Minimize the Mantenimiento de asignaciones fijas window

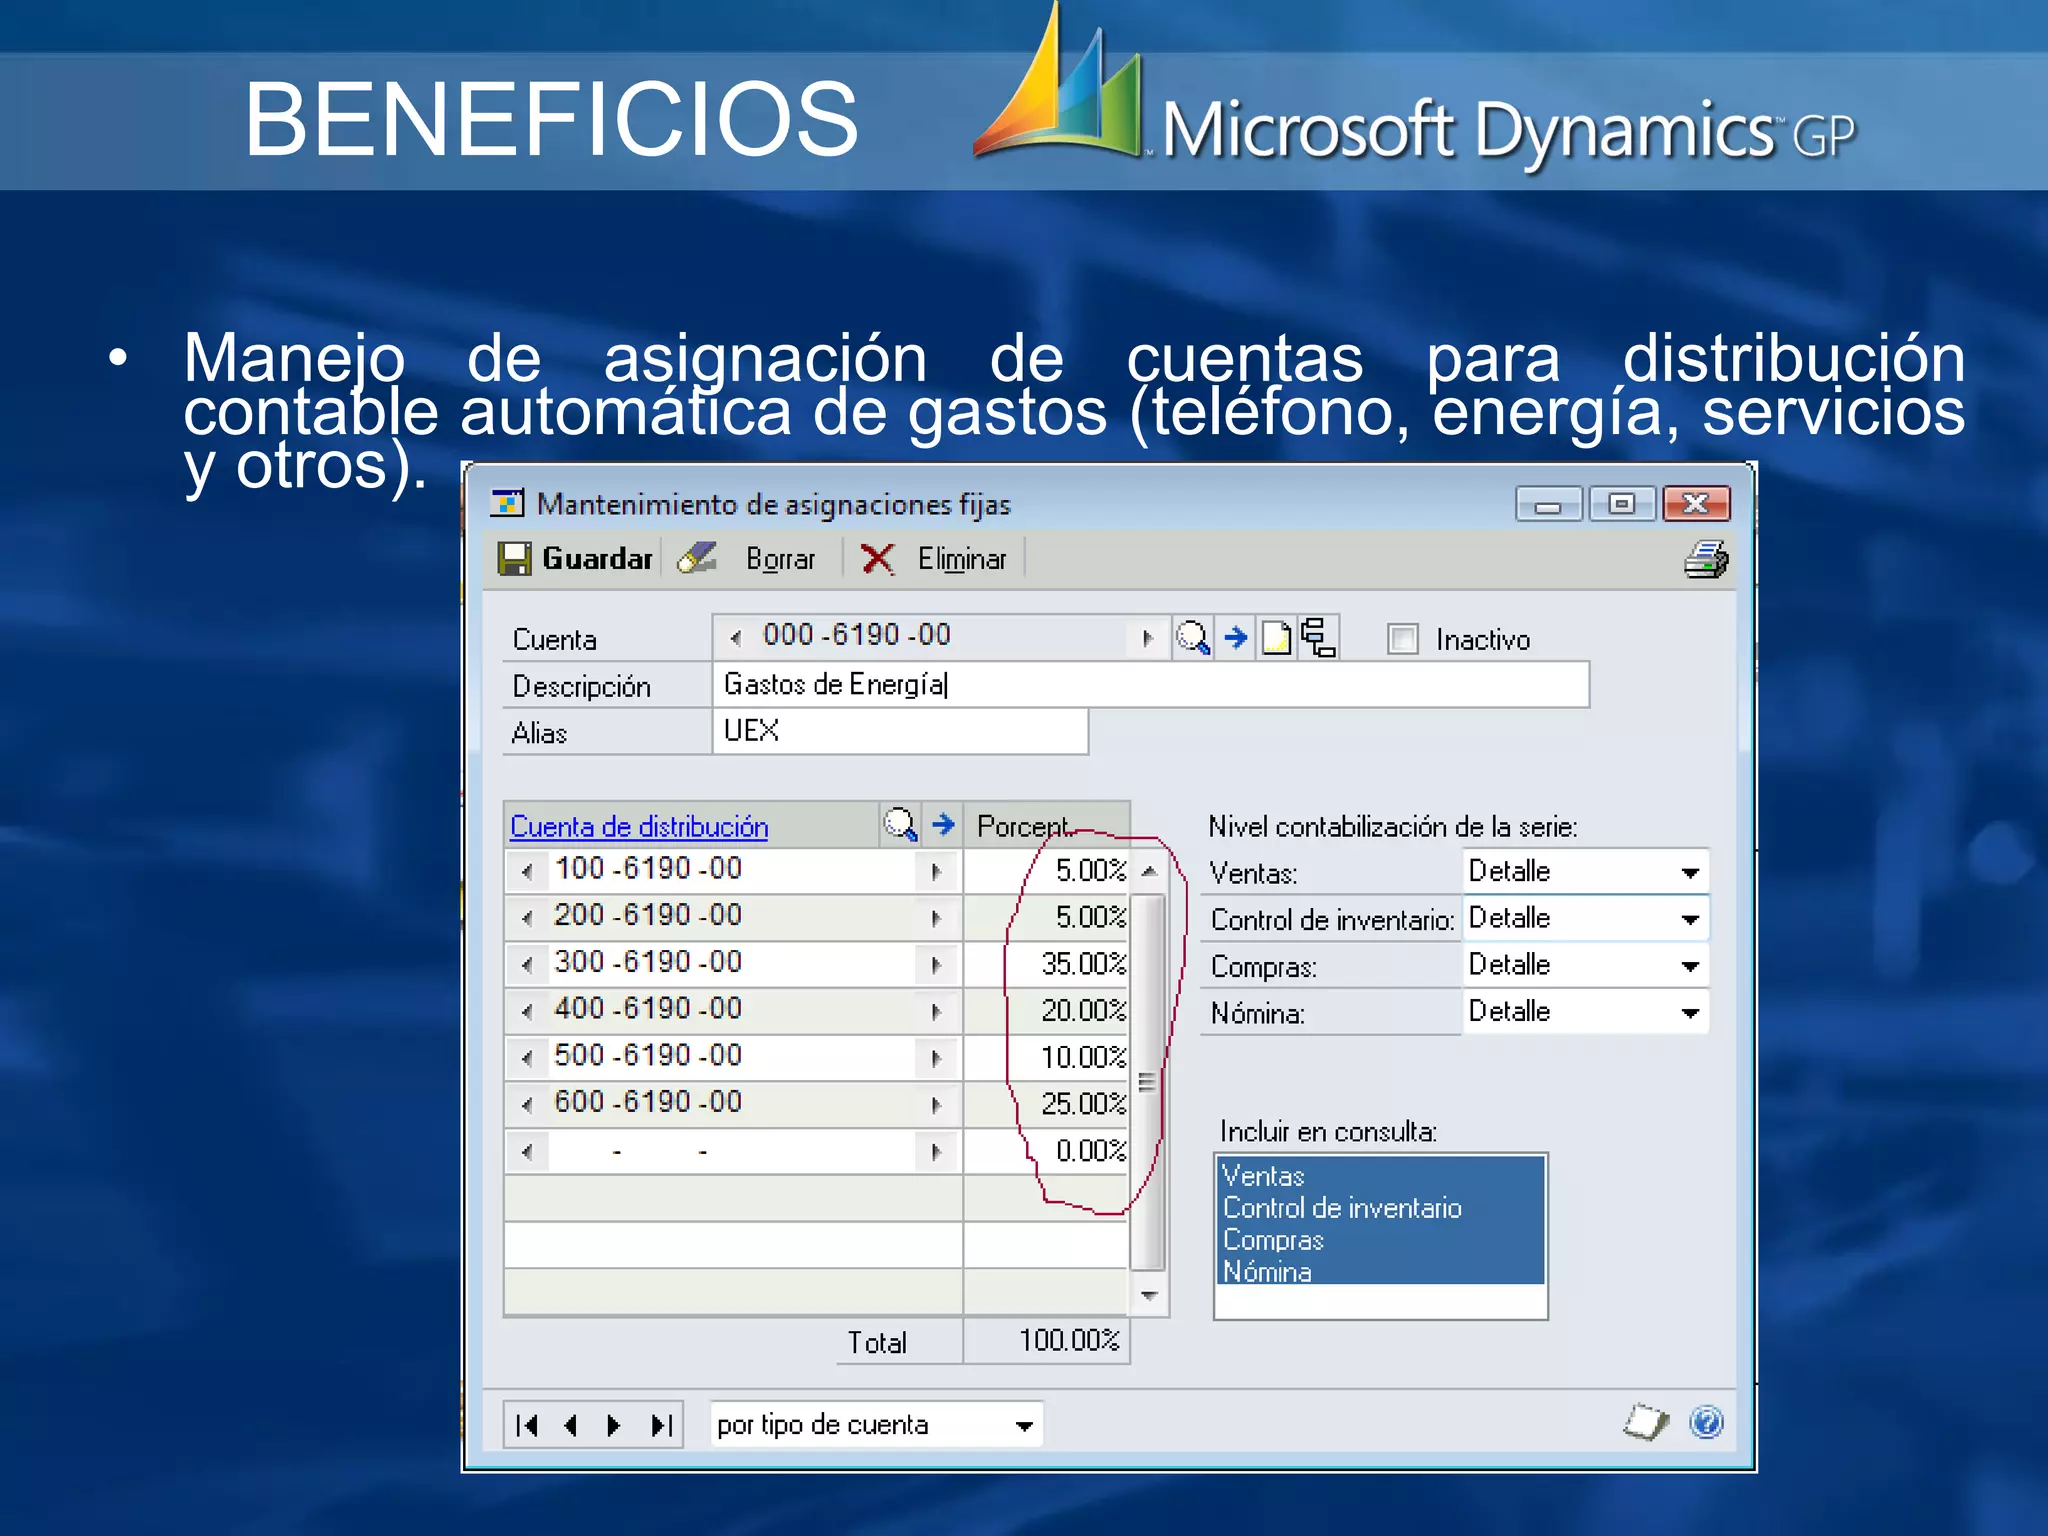[x=1548, y=504]
